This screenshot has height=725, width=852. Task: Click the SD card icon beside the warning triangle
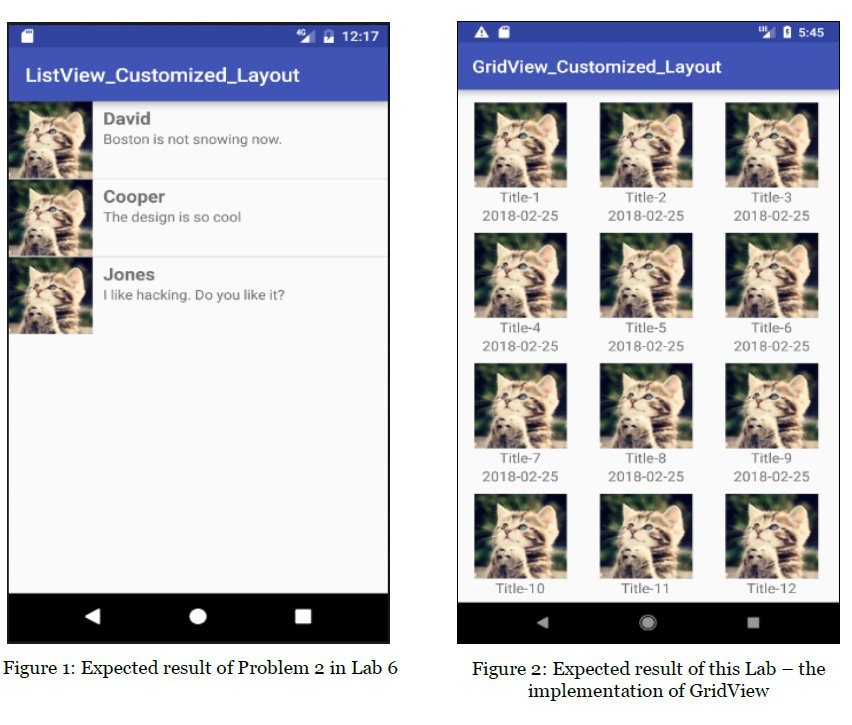coord(504,32)
